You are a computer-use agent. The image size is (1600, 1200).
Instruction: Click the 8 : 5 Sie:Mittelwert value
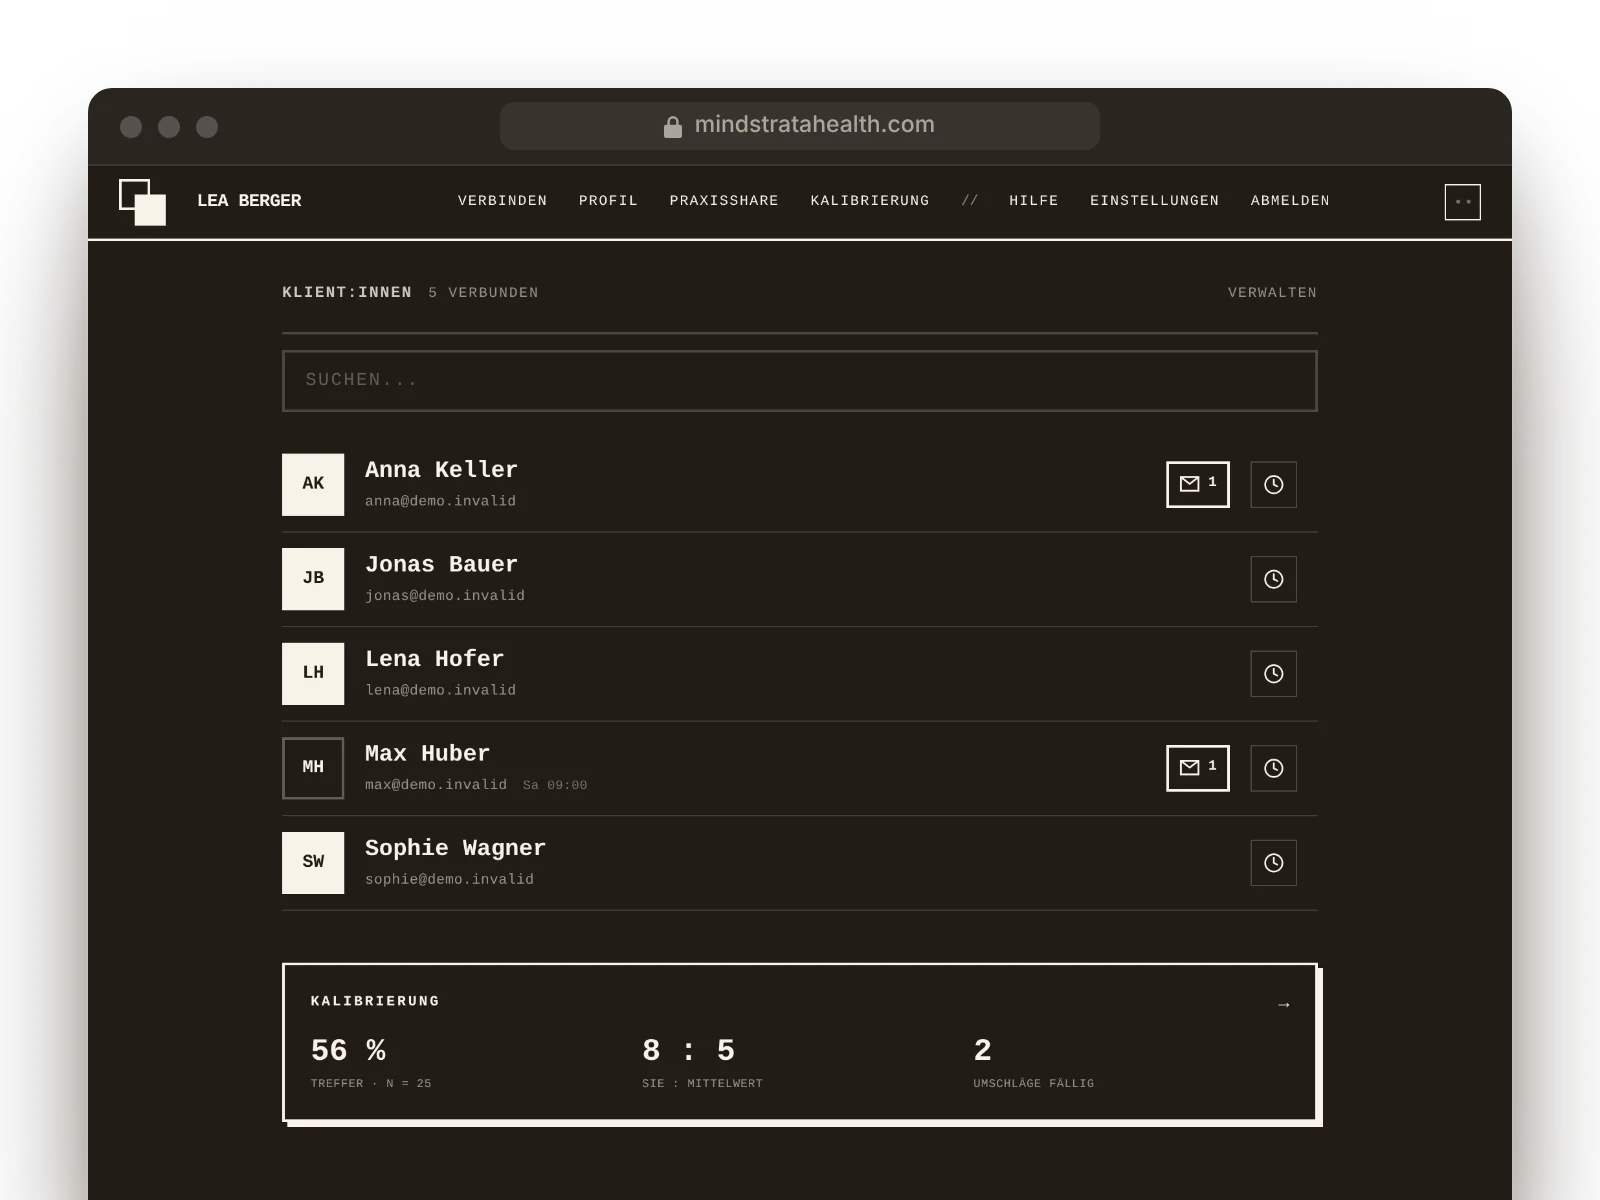point(688,1051)
